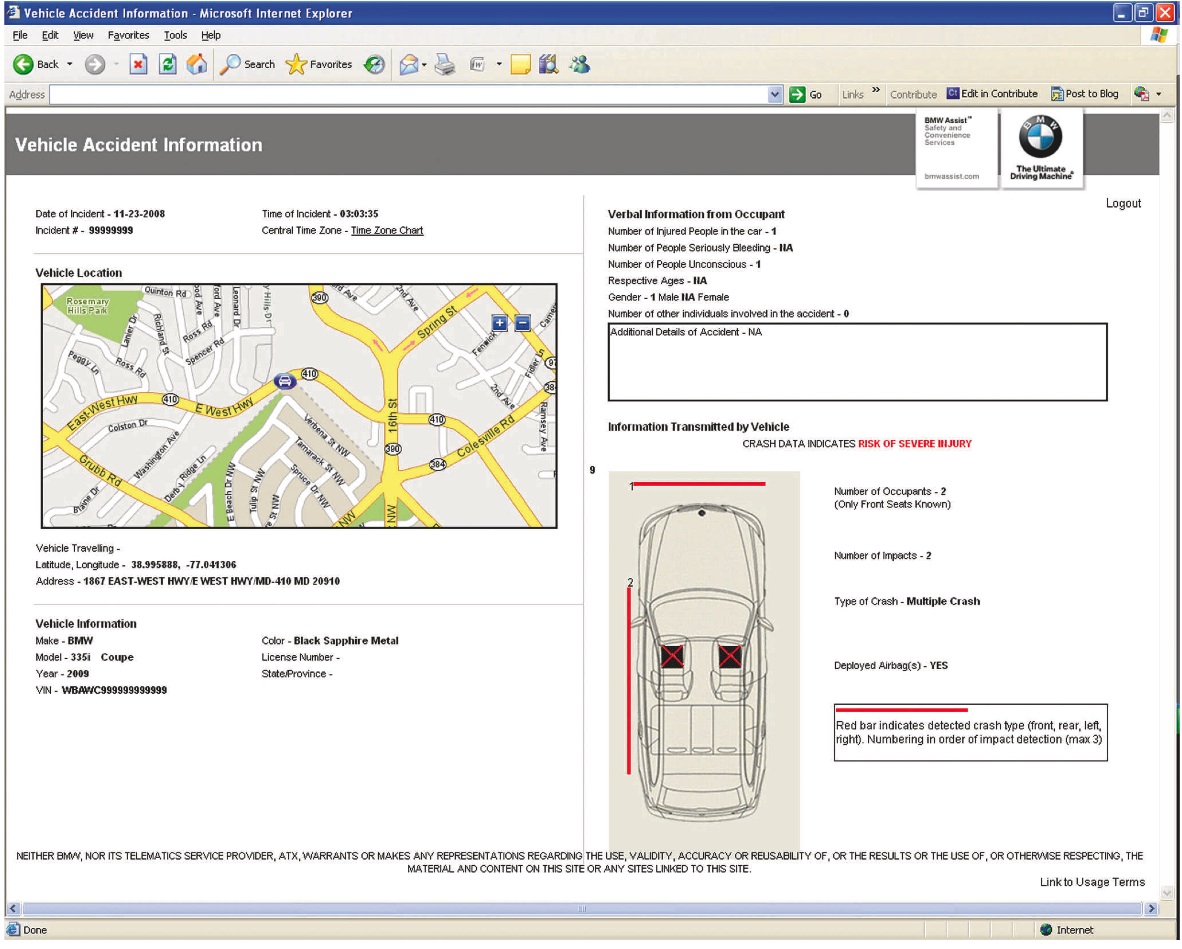The height and width of the screenshot is (949, 1182).
Task: Click in the Address bar field
Action: click(408, 95)
